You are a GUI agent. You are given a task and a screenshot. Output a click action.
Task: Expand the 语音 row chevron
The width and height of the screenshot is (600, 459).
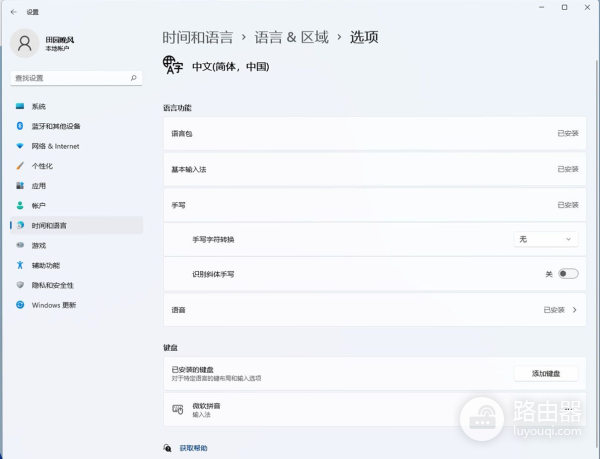click(x=574, y=310)
